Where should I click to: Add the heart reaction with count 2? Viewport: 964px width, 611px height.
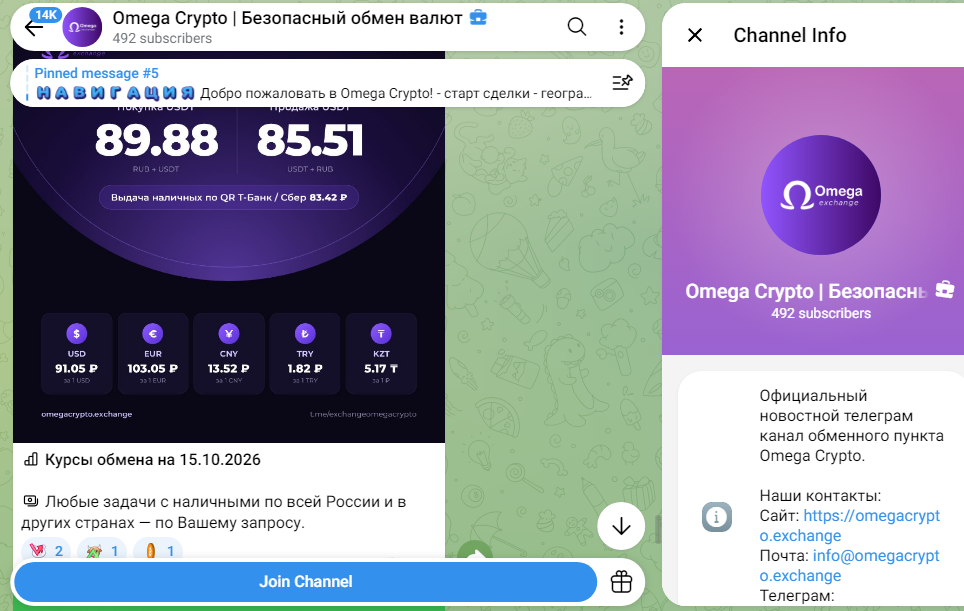[x=46, y=550]
